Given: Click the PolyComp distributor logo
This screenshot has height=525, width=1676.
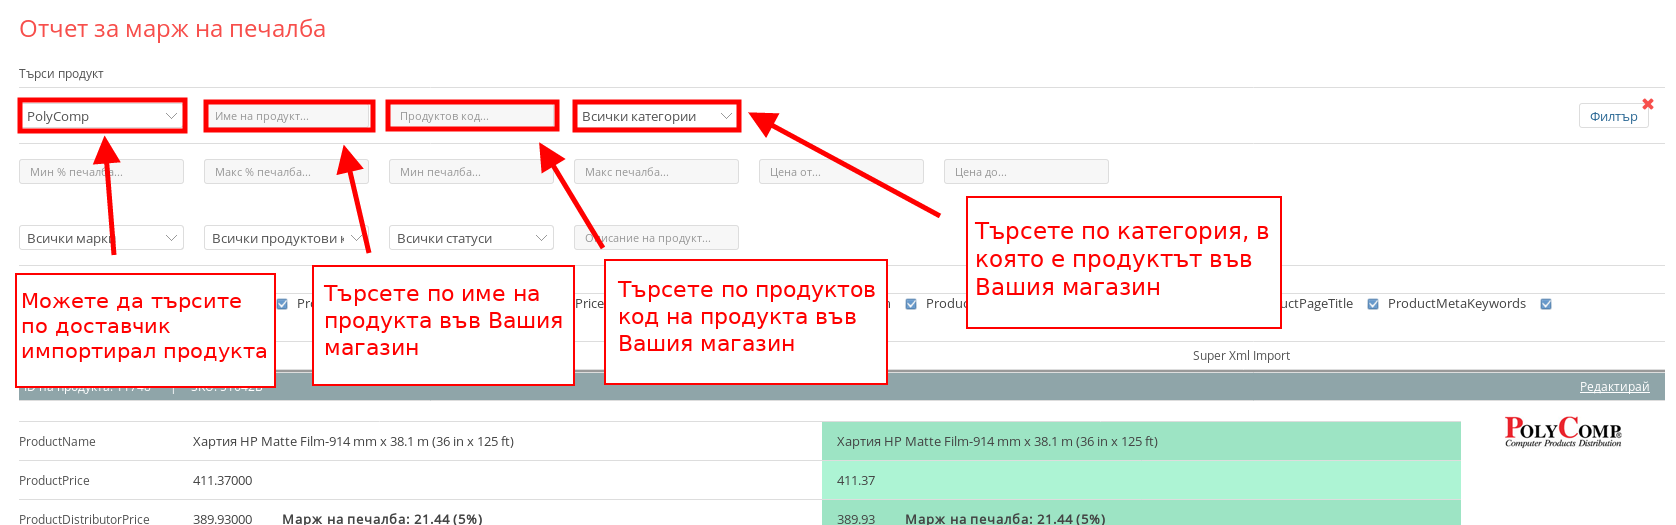Looking at the screenshot, I should [x=1563, y=432].
